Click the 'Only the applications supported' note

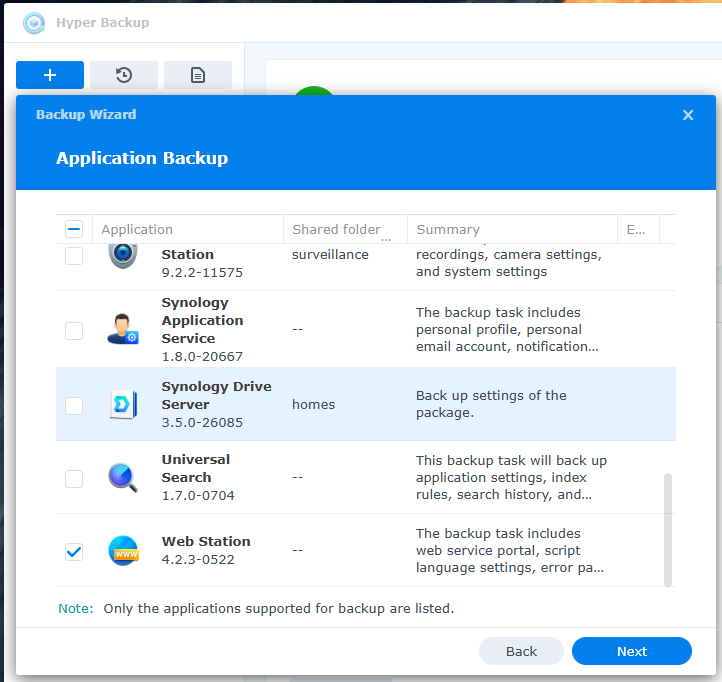(279, 608)
